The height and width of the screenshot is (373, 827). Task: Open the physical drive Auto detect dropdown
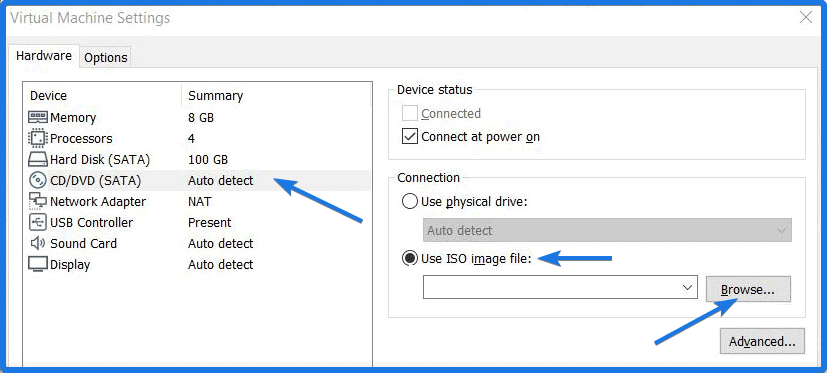click(607, 231)
